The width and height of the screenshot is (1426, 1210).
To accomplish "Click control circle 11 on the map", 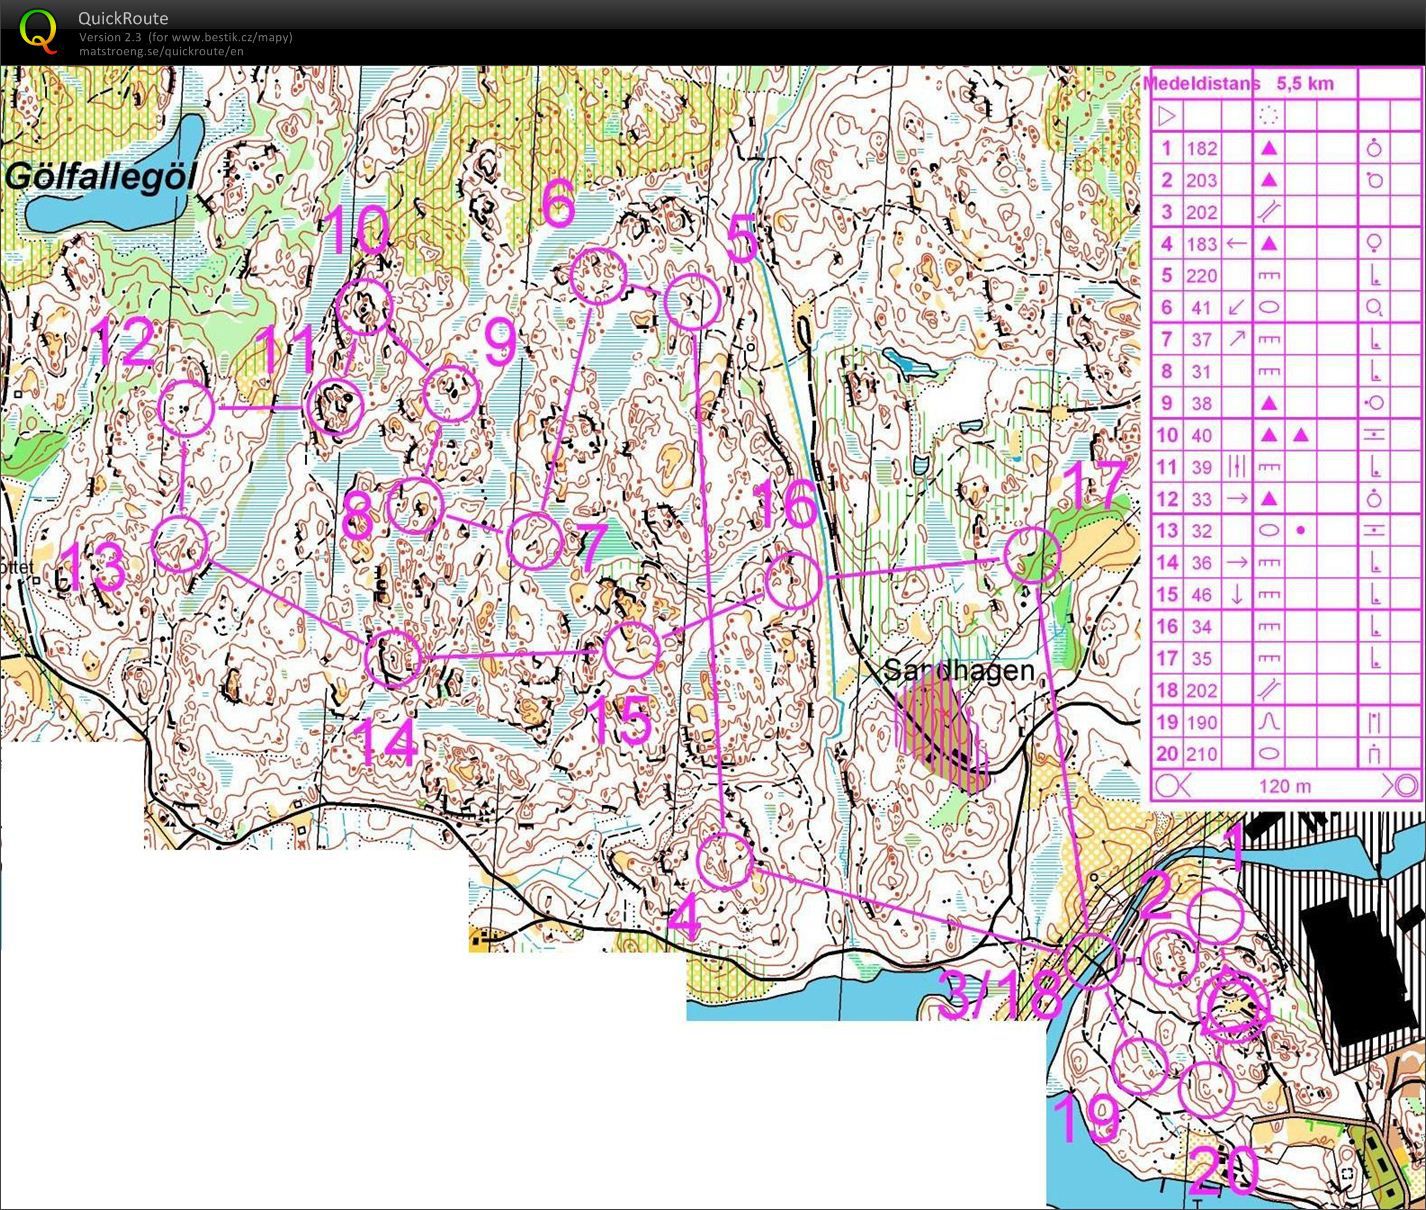I will [335, 407].
